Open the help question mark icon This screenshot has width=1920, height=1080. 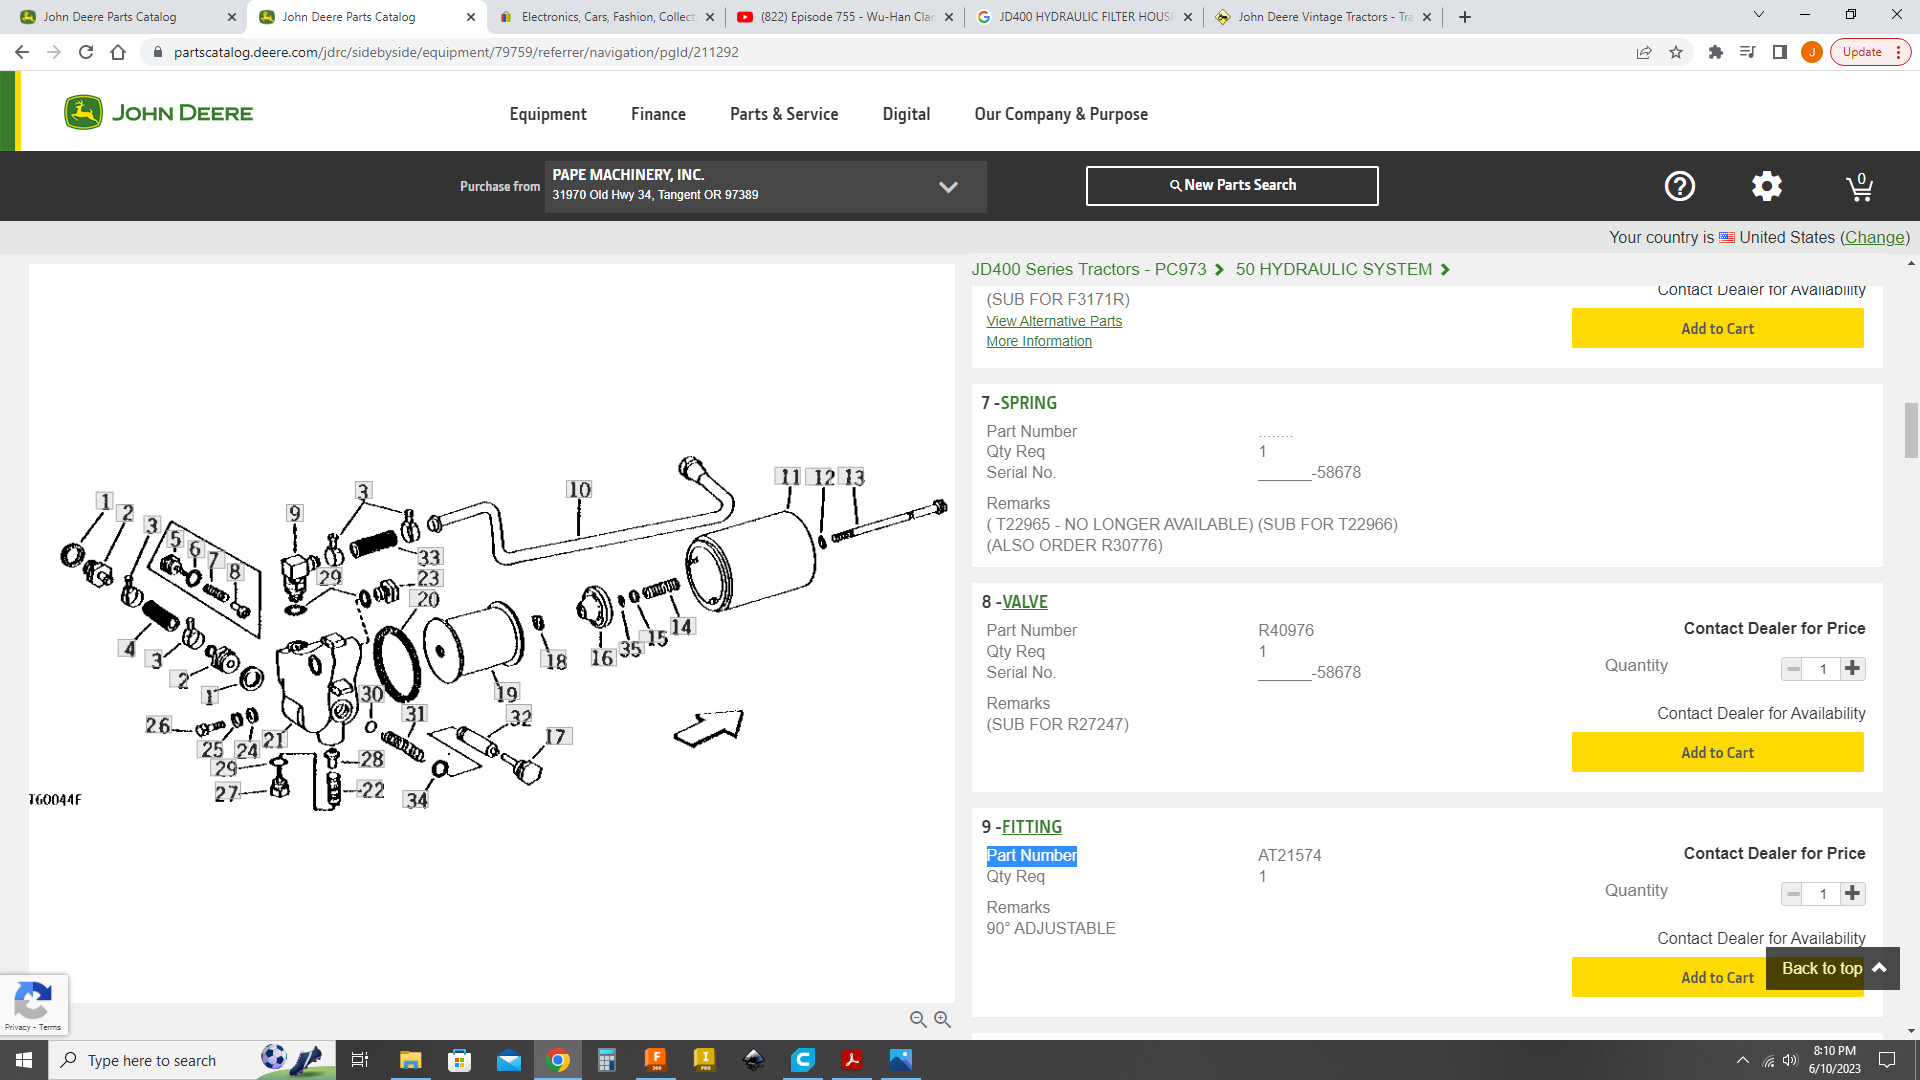click(1679, 186)
